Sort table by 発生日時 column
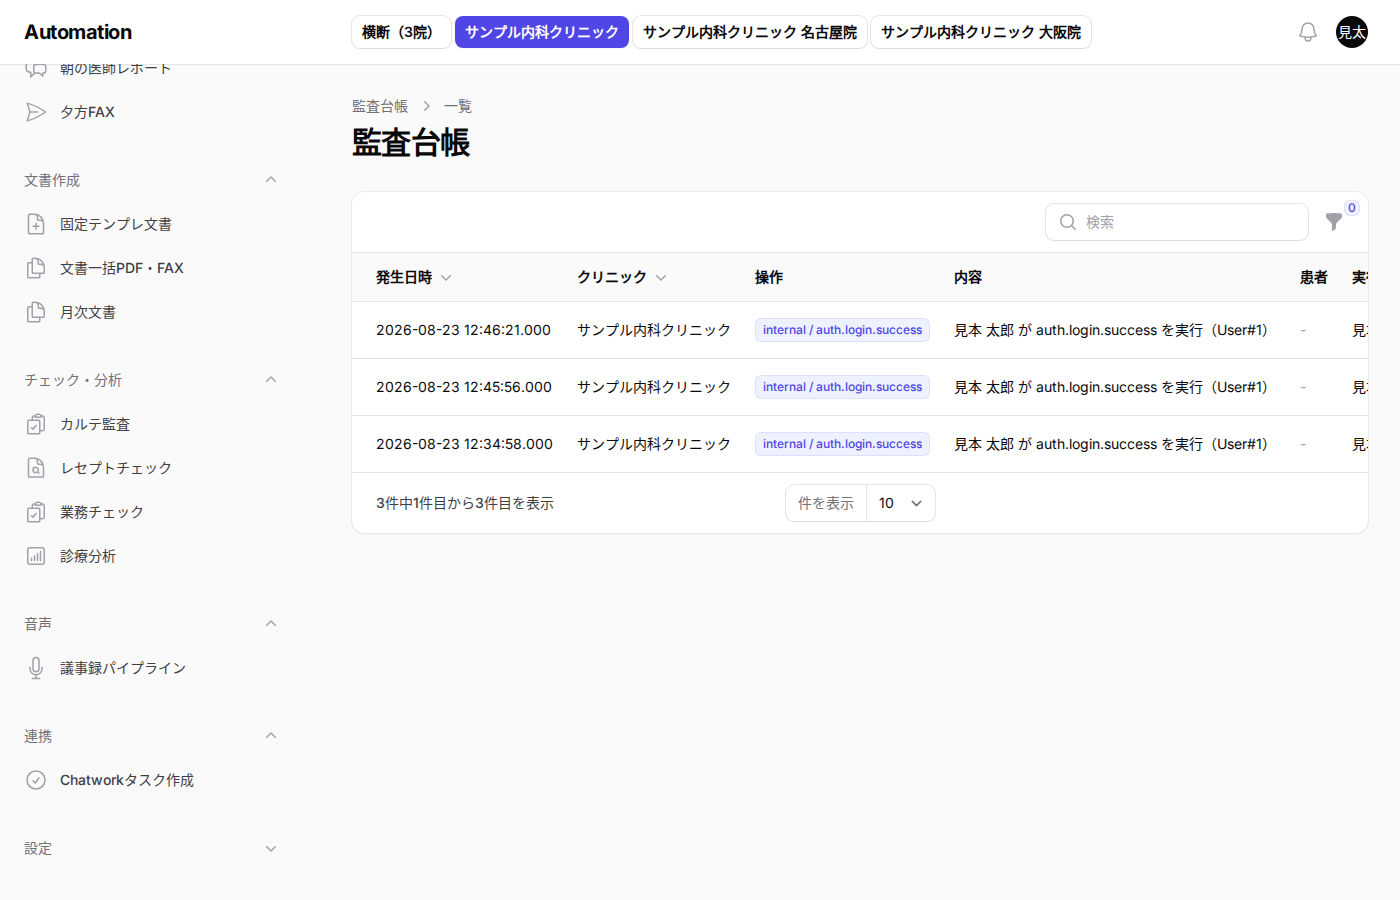Image resolution: width=1400 pixels, height=900 pixels. tap(413, 277)
